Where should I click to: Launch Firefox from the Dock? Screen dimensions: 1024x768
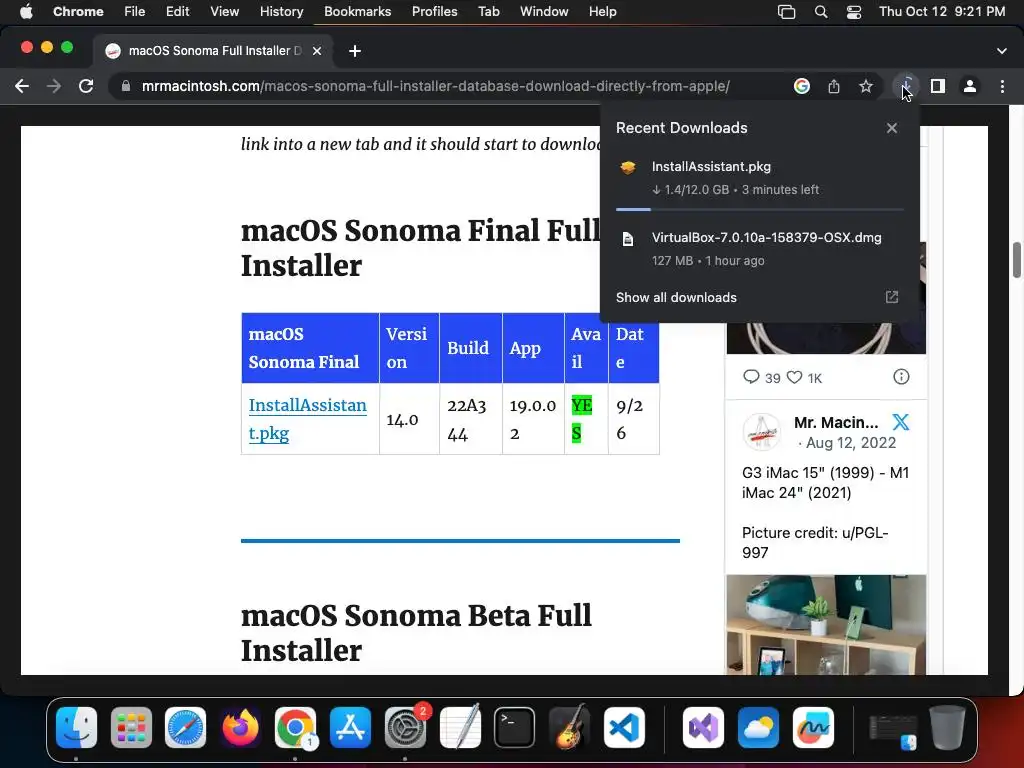point(240,727)
